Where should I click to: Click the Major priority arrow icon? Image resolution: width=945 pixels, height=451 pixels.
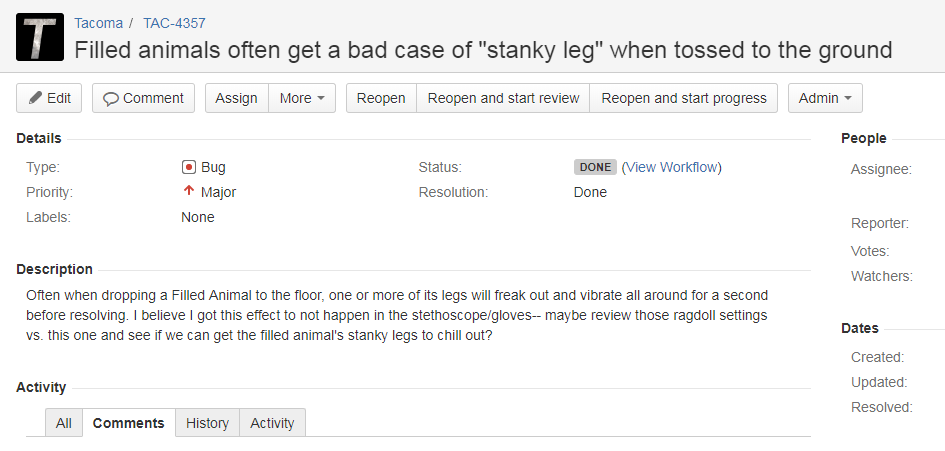click(x=189, y=191)
